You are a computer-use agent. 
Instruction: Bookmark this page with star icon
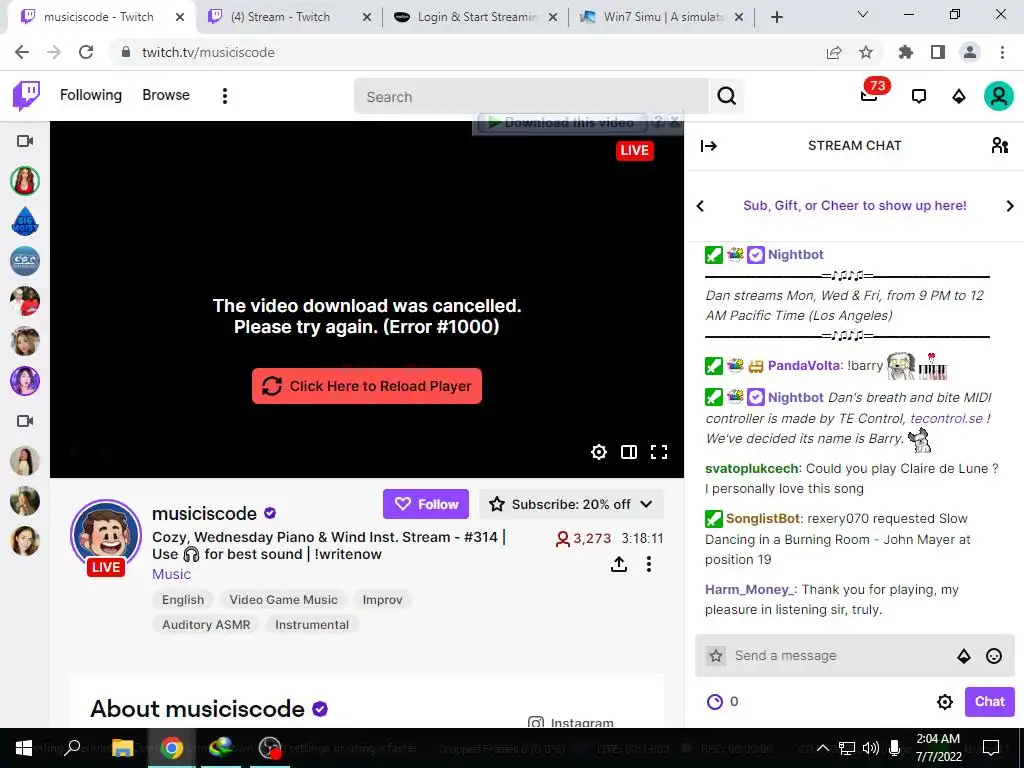pos(866,52)
